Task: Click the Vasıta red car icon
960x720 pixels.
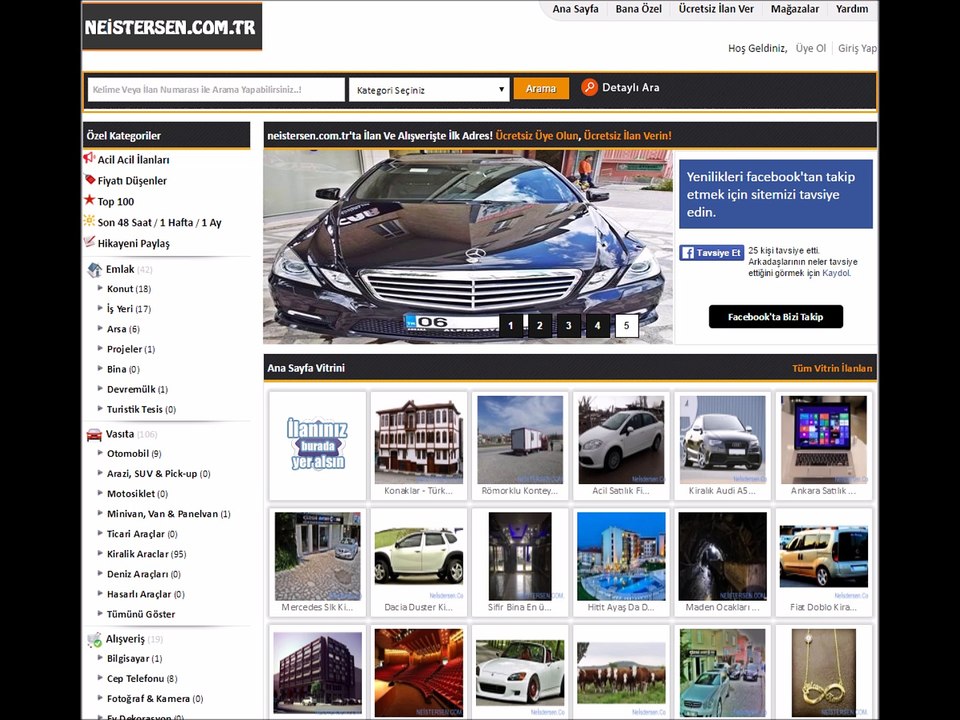Action: pyautogui.click(x=94, y=435)
